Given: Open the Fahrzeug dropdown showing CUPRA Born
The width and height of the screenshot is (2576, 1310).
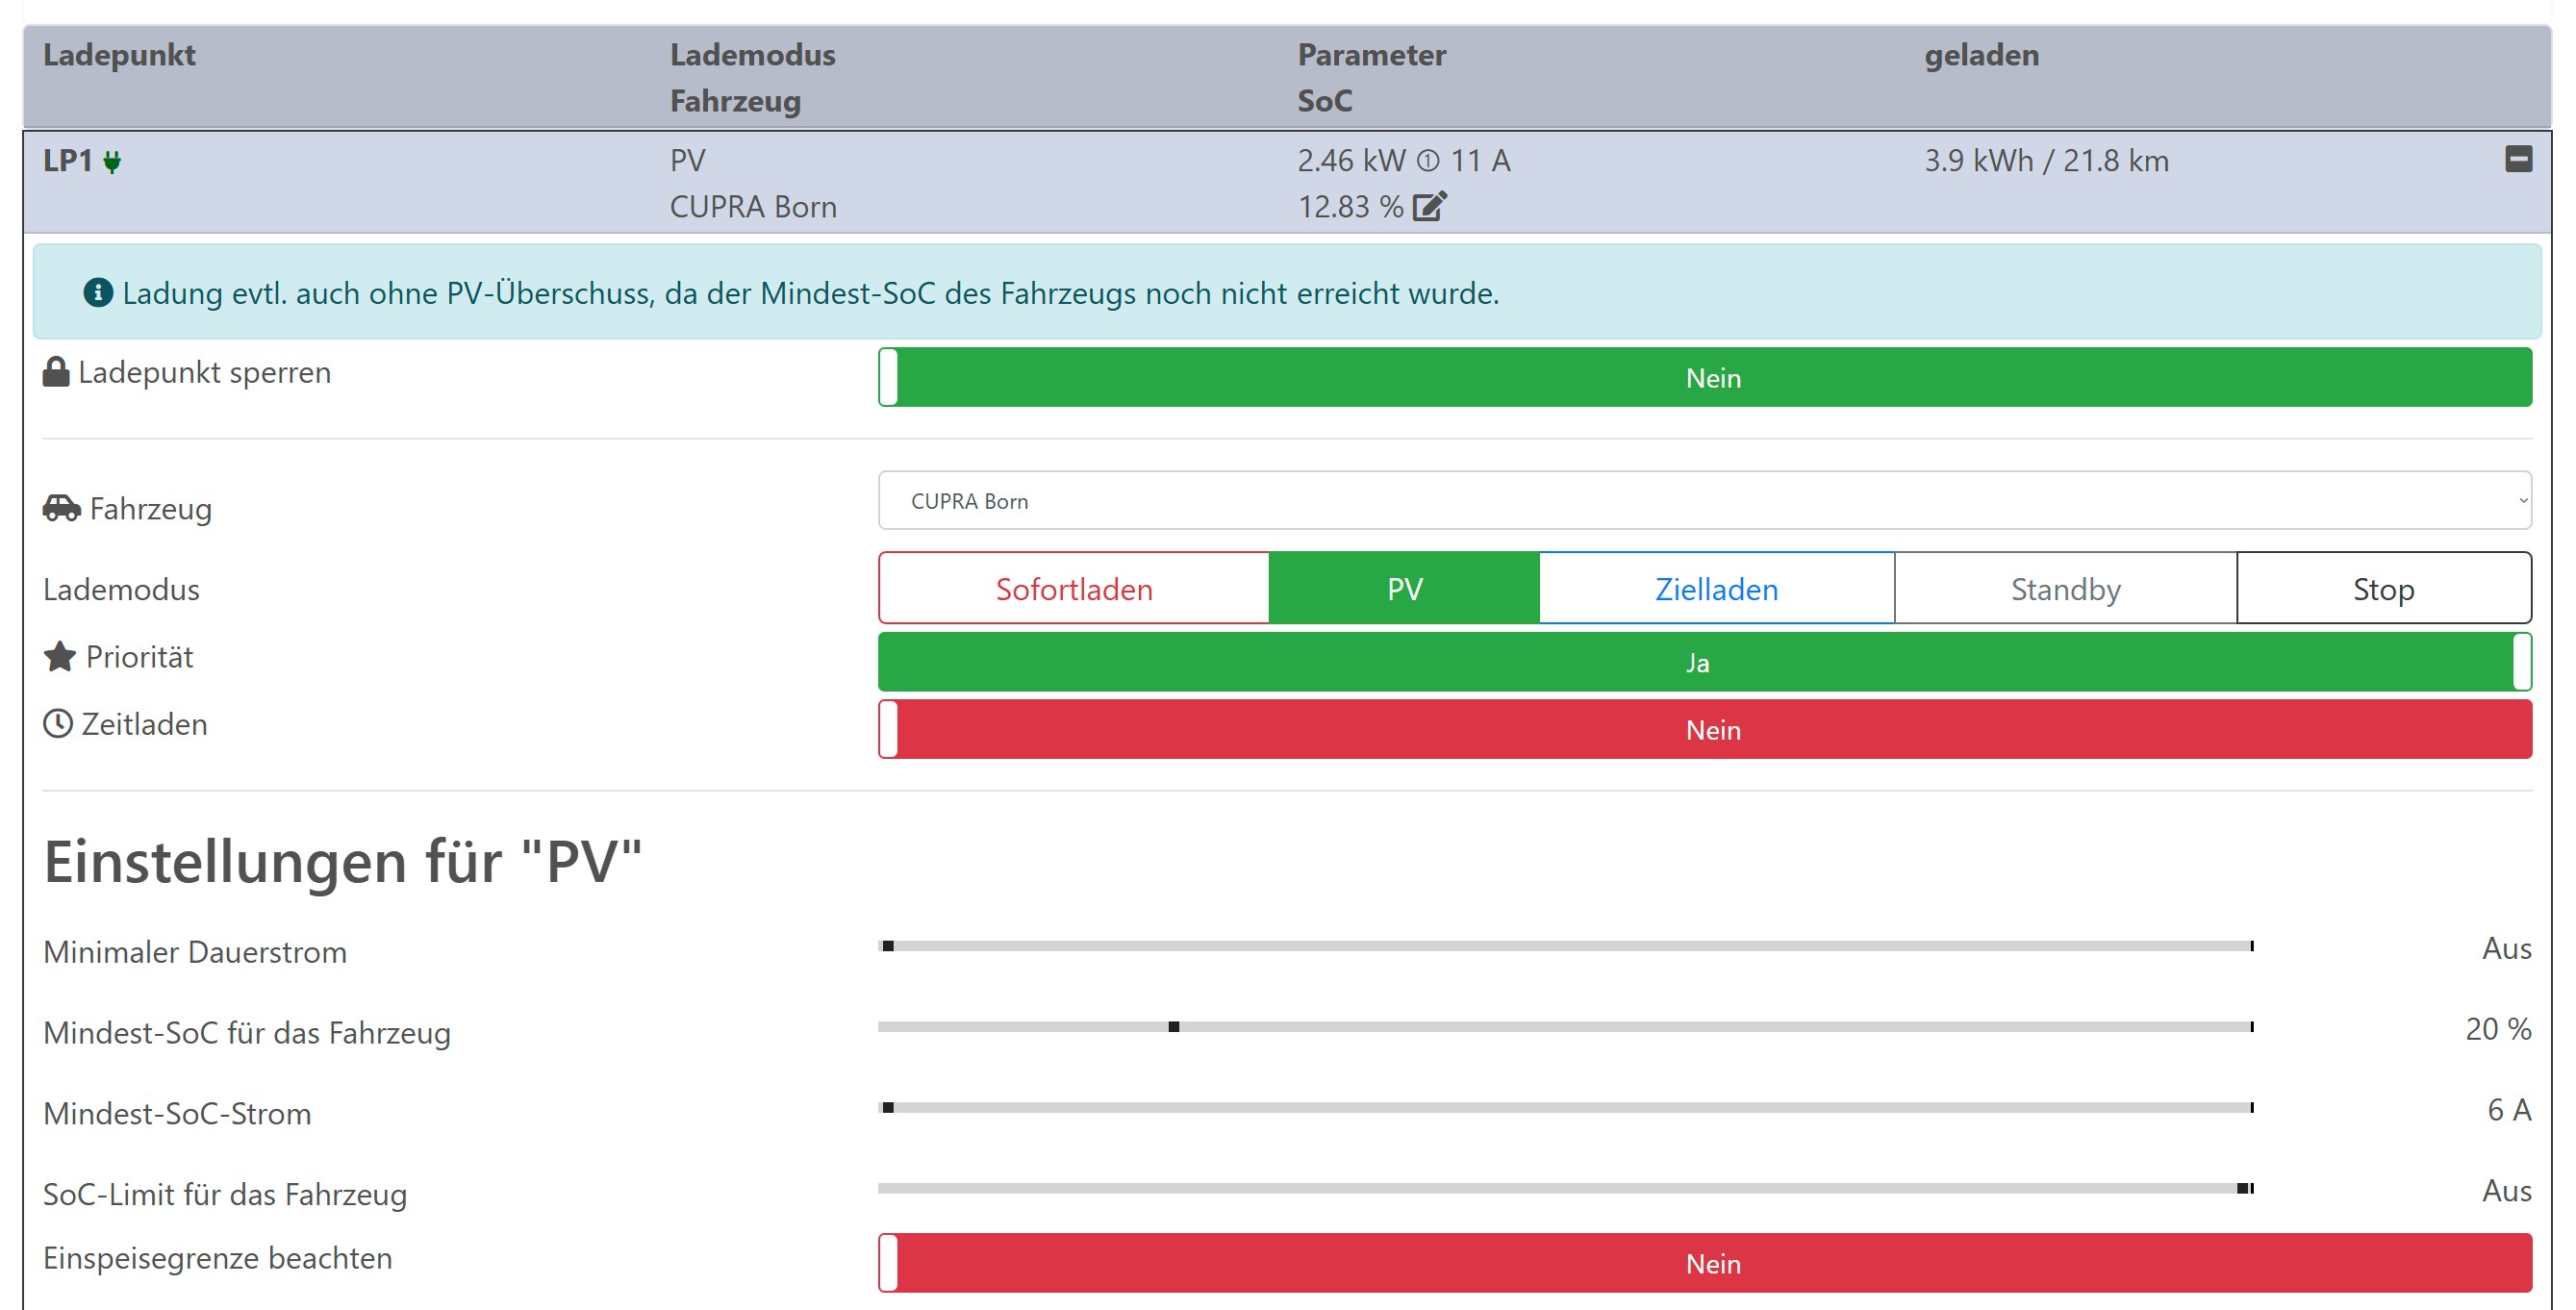Looking at the screenshot, I should [1704, 501].
